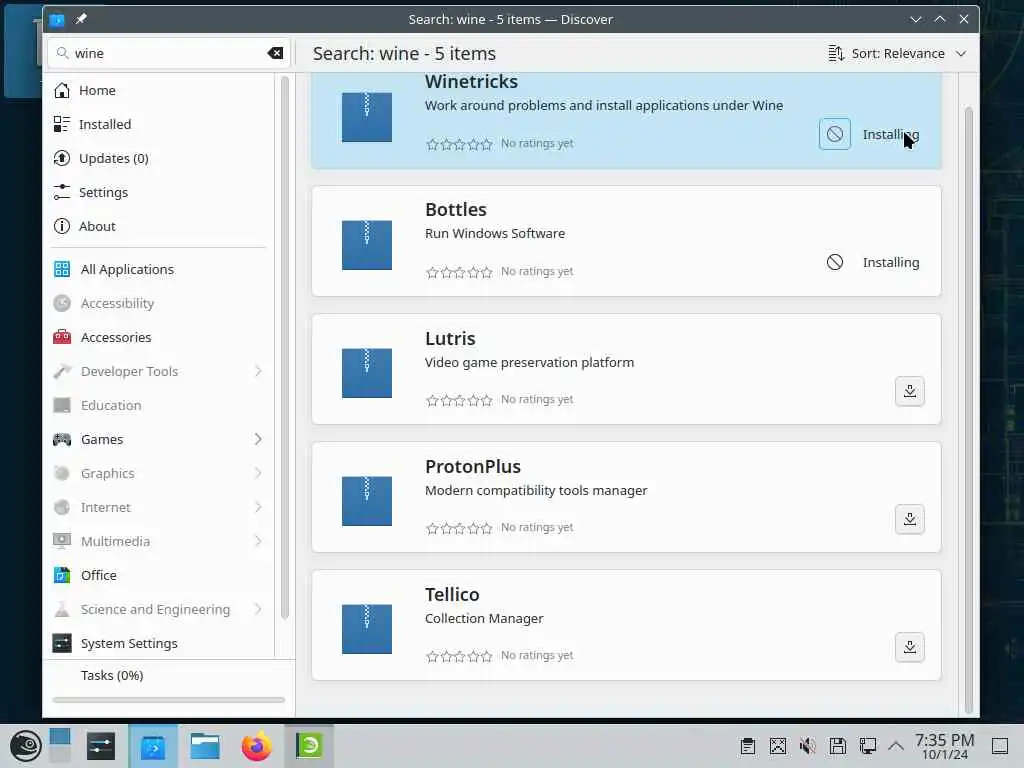Expand Graphics subcategories arrow
The image size is (1024, 768).
(x=258, y=473)
